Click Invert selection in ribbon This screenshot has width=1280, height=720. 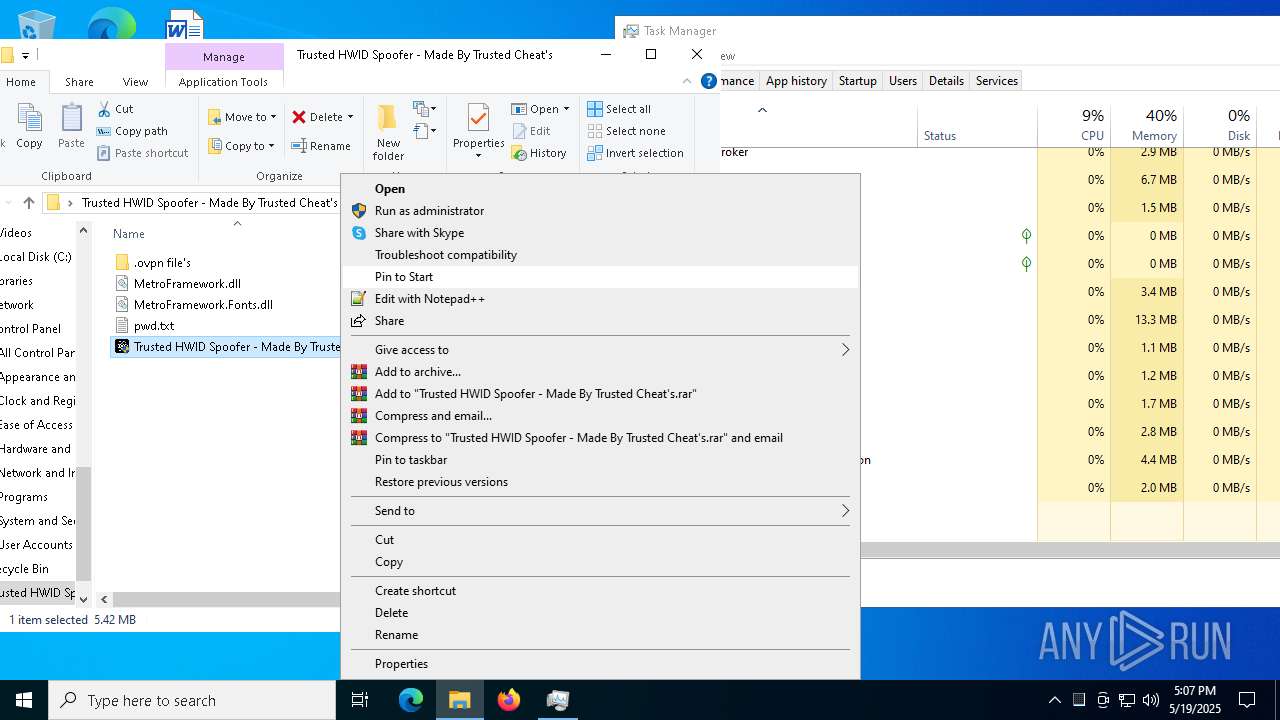(x=635, y=153)
